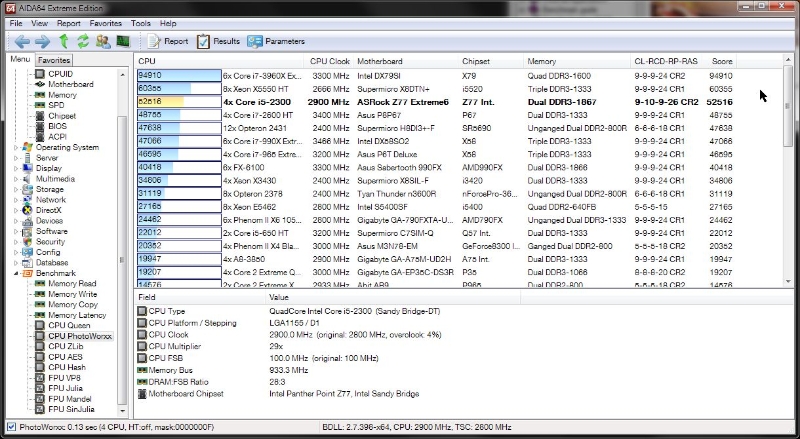This screenshot has height=439, width=800.
Task: Open the CPU AES benchmark icon
Action: [40, 357]
